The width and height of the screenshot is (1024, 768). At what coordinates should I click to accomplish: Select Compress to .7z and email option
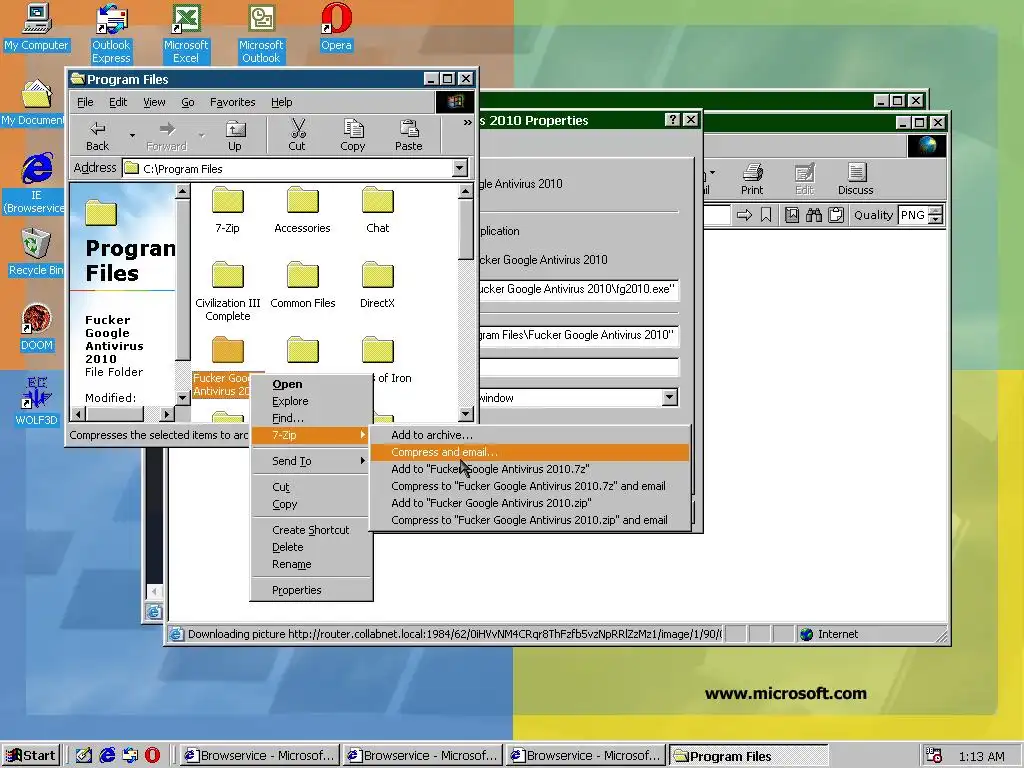[x=530, y=486]
